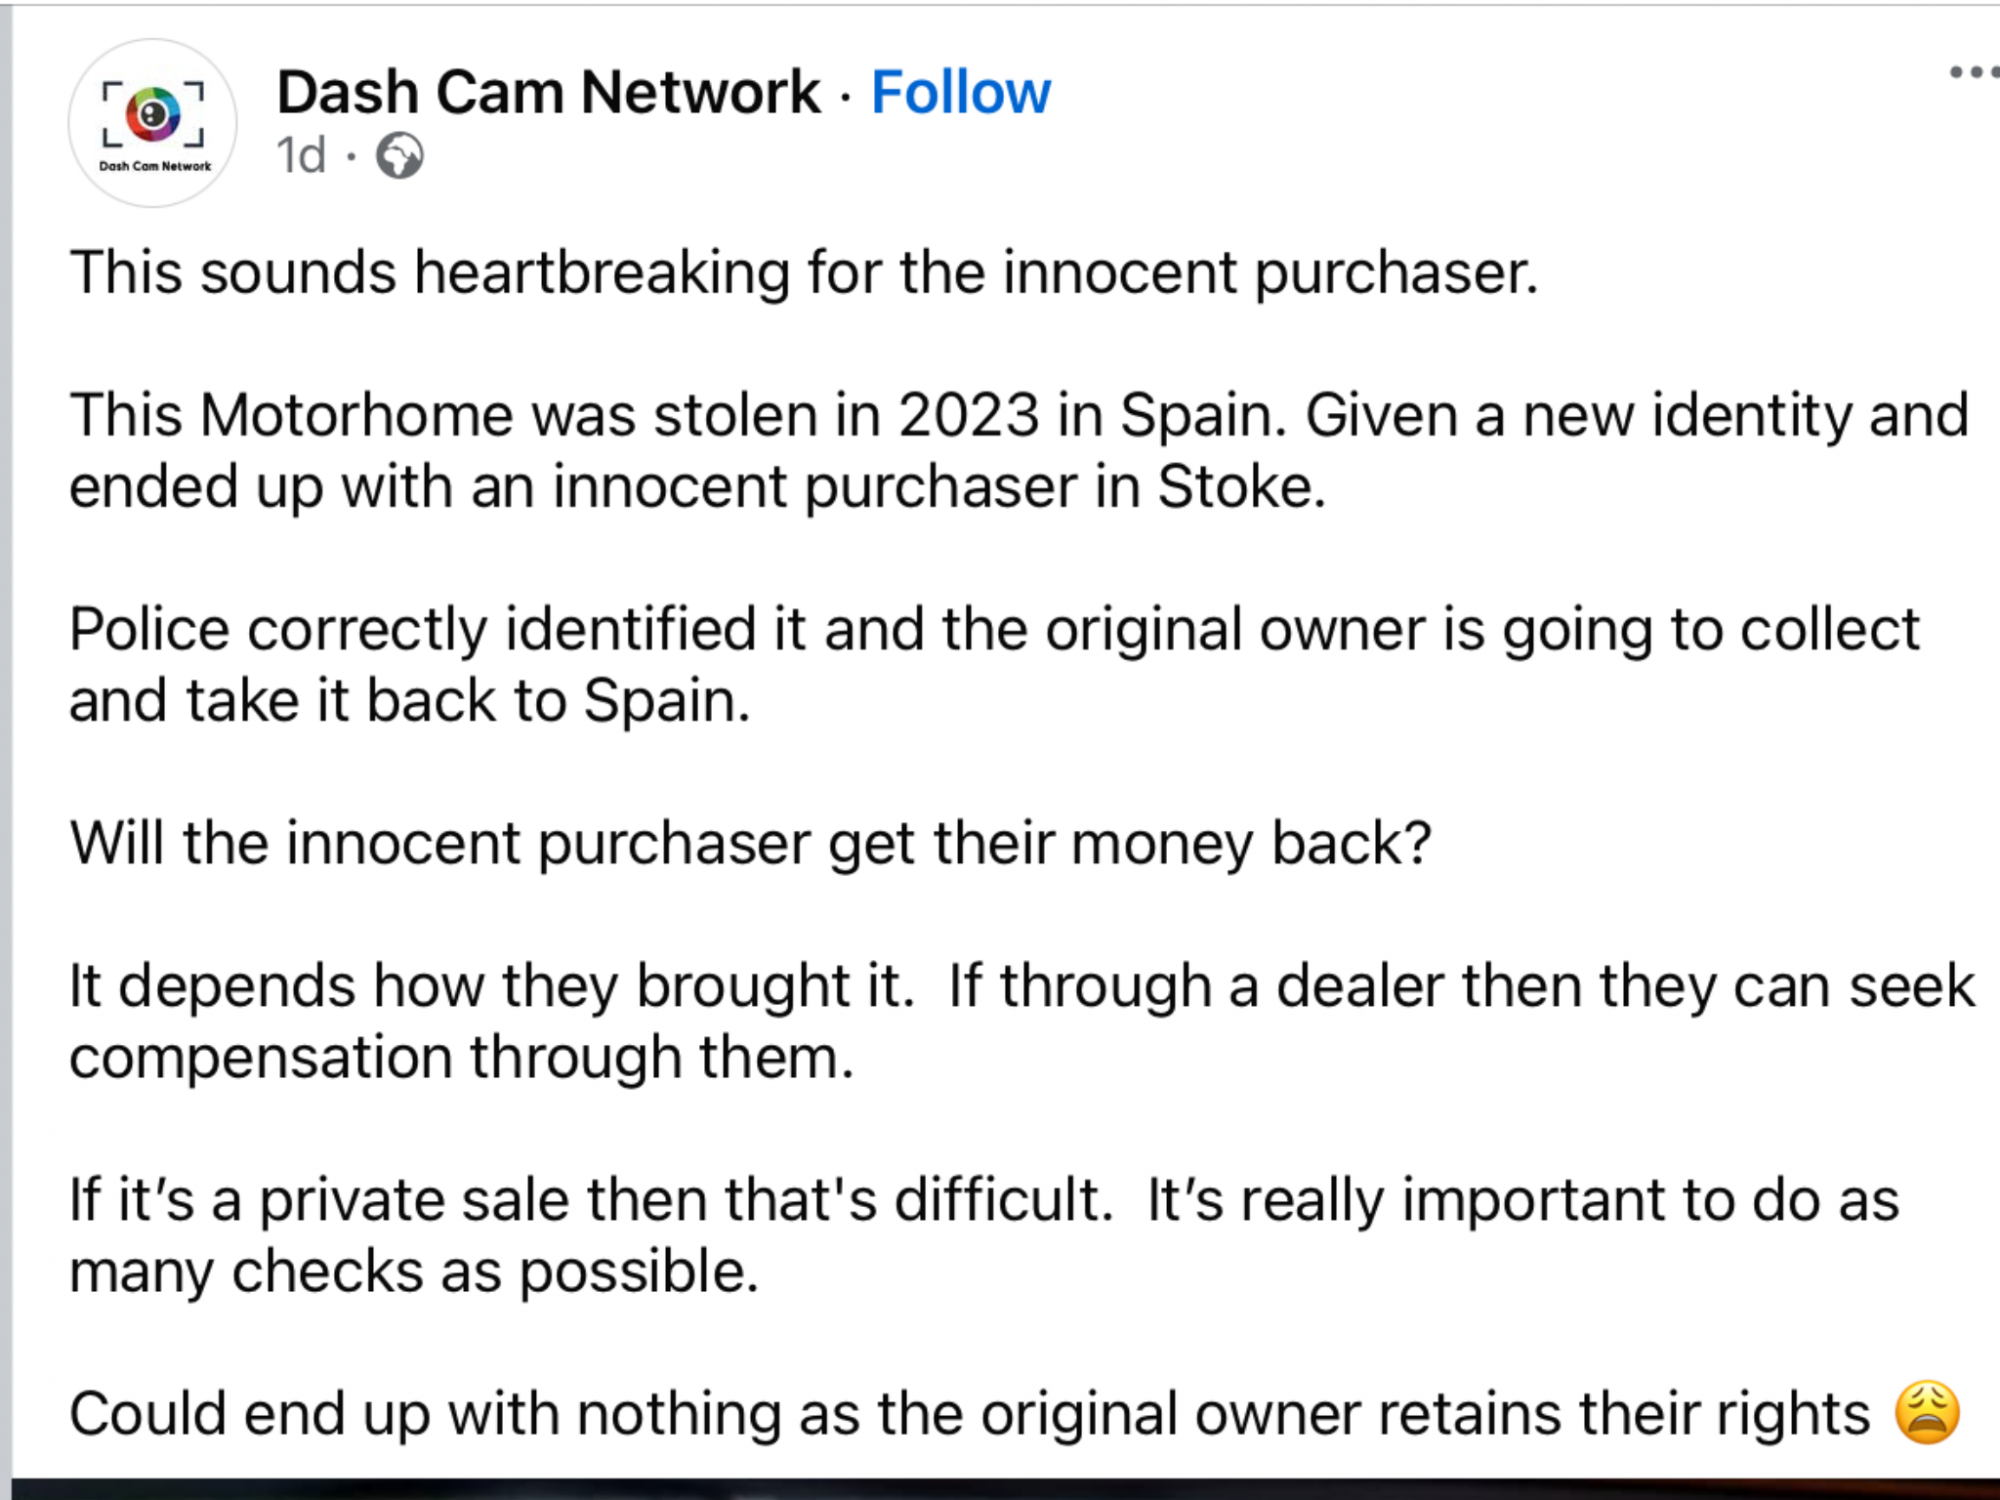Click the 'If it's a private sale' paragraph

tap(984, 1235)
